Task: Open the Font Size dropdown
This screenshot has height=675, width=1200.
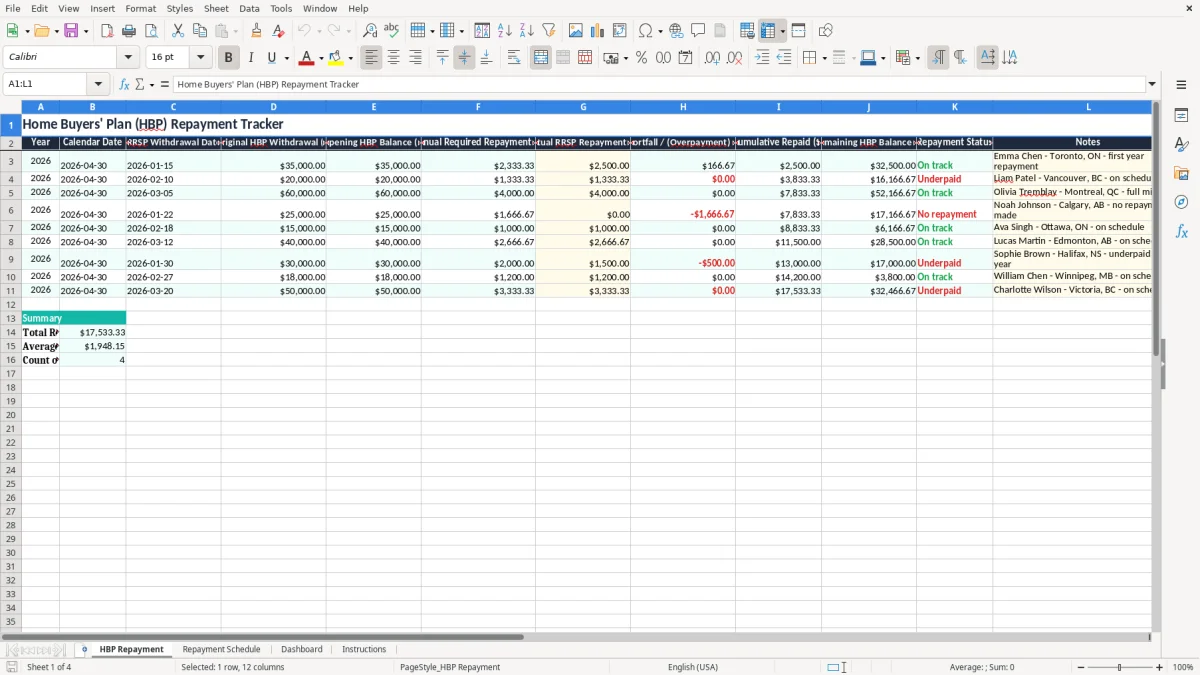Action: [200, 58]
